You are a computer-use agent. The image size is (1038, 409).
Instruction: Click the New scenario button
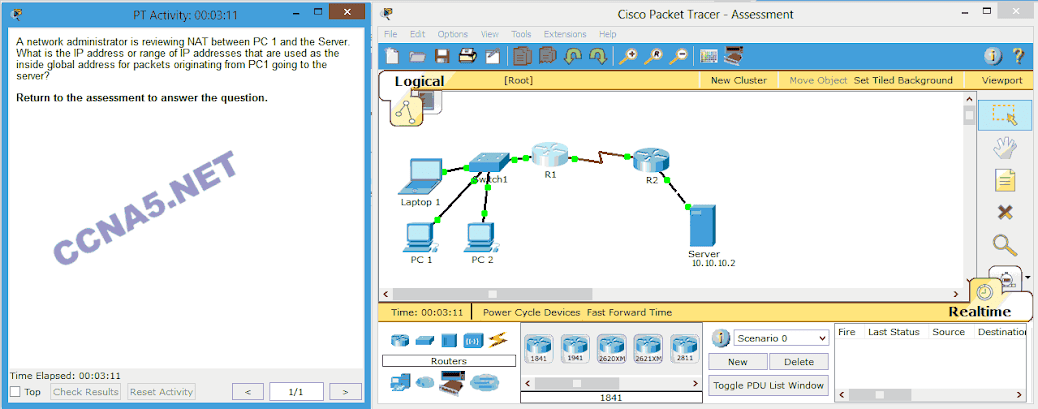click(x=737, y=362)
